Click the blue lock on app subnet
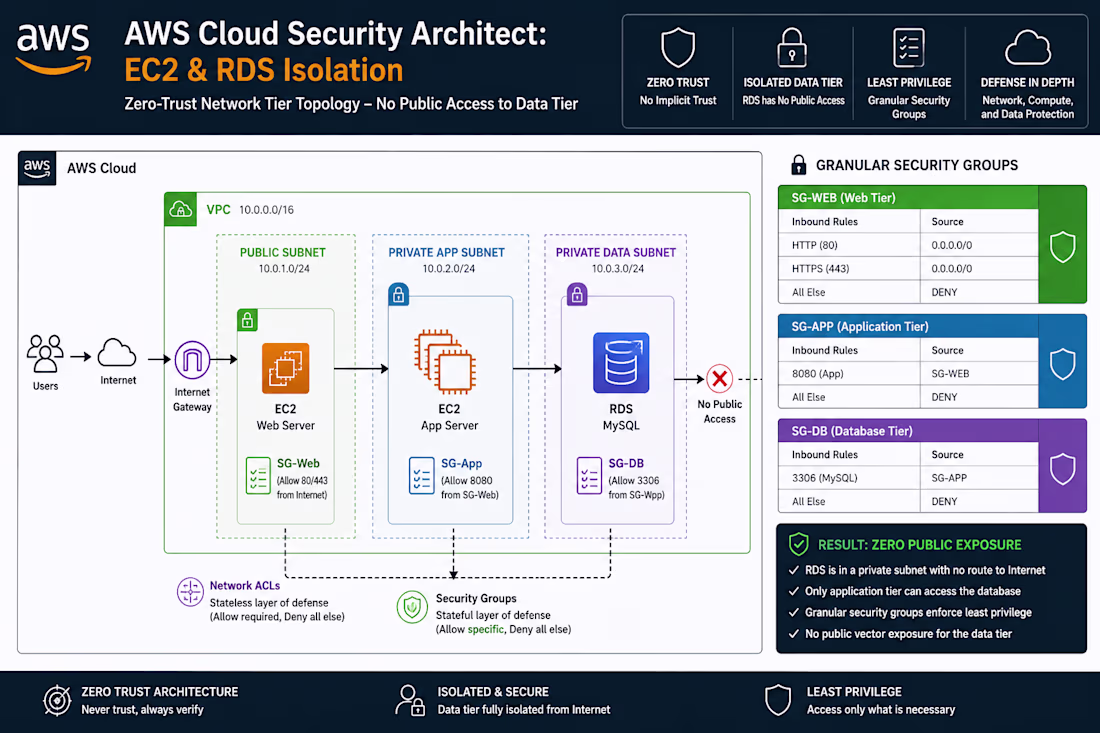1100x733 pixels. click(398, 295)
